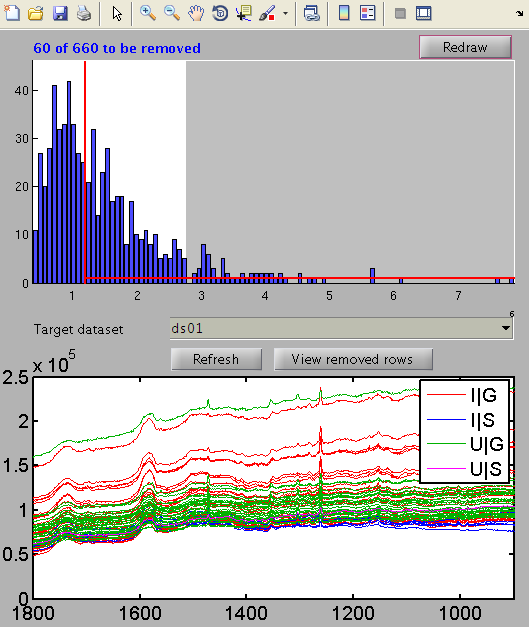Enable the Rotate 3D tool
This screenshot has height=627, width=529.
tap(220, 13)
